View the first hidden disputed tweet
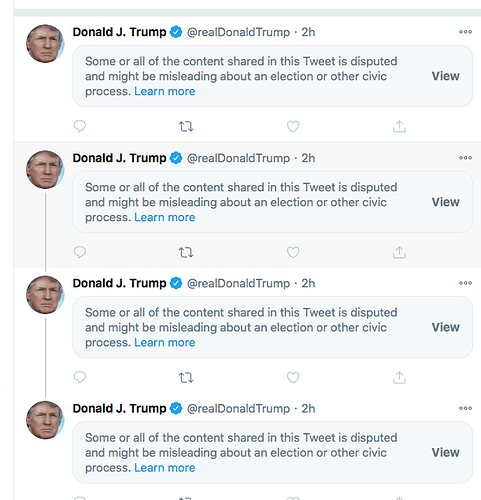The image size is (481, 500). (x=446, y=76)
